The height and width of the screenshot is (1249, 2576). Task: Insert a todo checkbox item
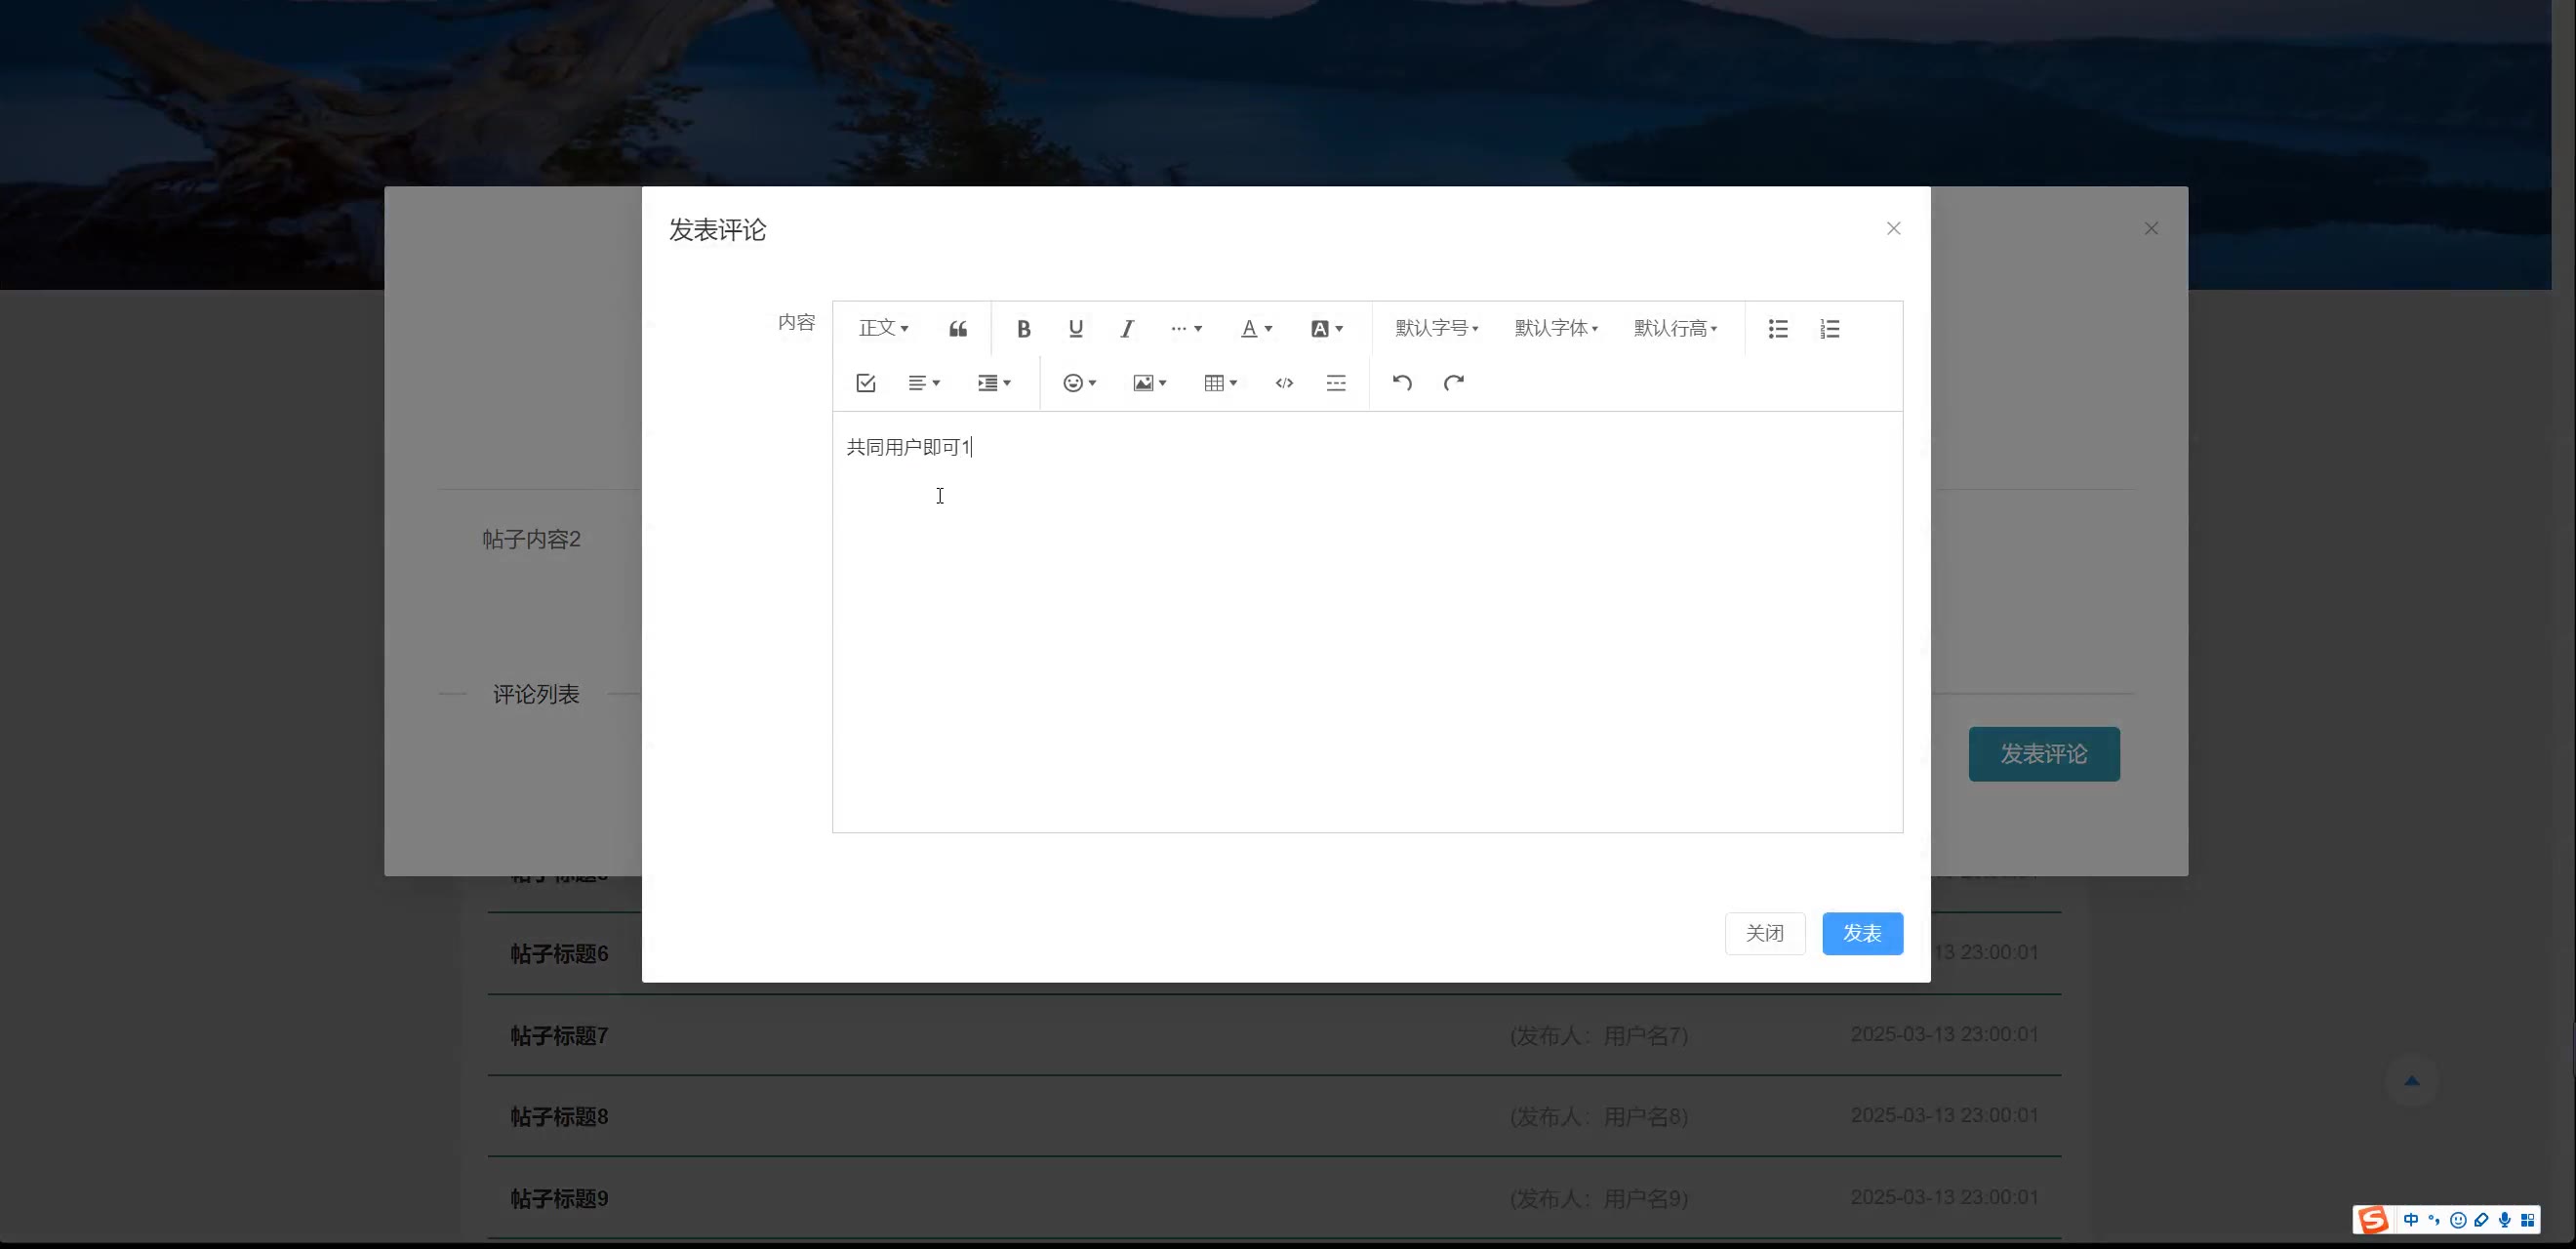(x=866, y=383)
